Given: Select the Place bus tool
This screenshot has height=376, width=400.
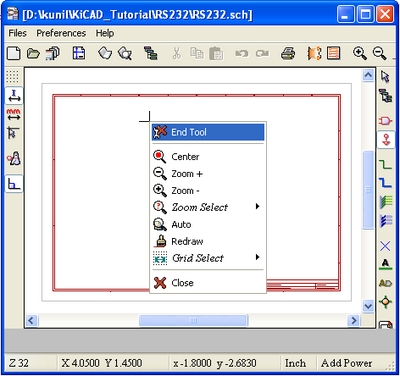Looking at the screenshot, I should (x=386, y=183).
